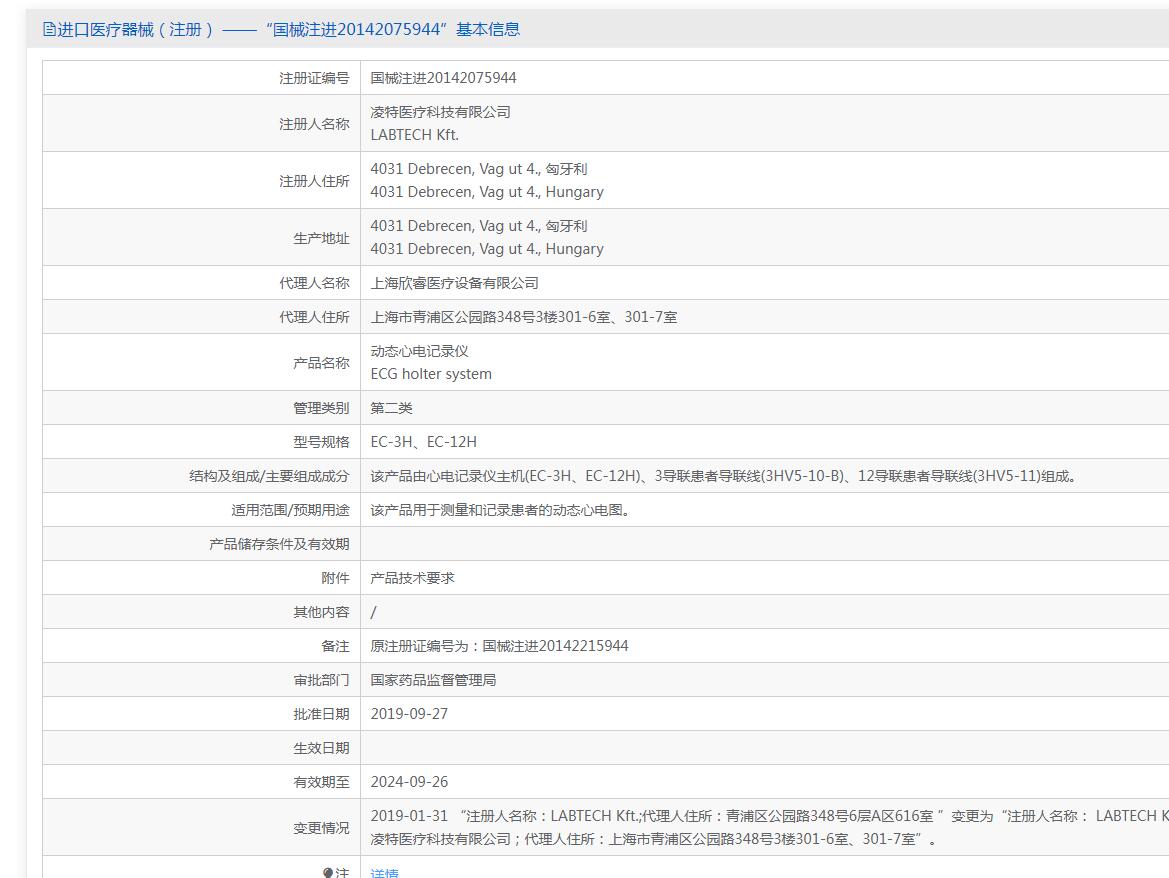Click the document icon before 进口医疗器械 header

click(49, 30)
